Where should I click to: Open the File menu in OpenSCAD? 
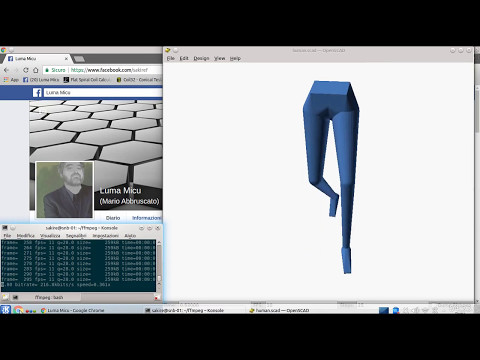tap(171, 58)
